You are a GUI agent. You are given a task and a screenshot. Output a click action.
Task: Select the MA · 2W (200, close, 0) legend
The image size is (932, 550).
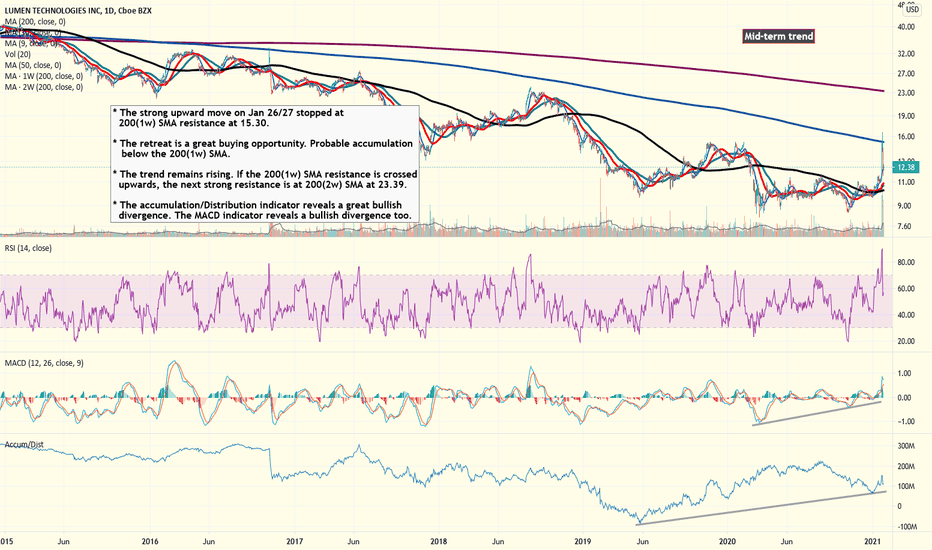pos(44,87)
